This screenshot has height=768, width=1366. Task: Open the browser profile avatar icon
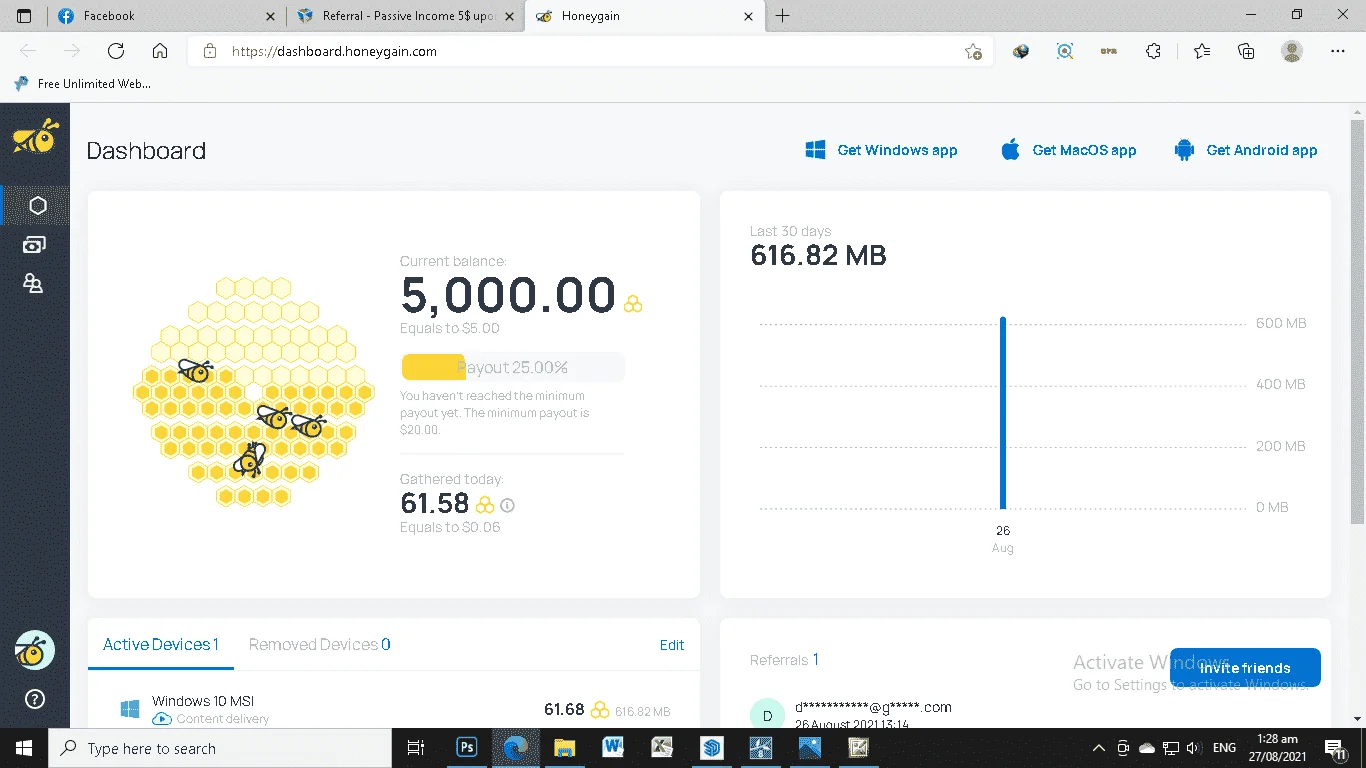click(1292, 51)
